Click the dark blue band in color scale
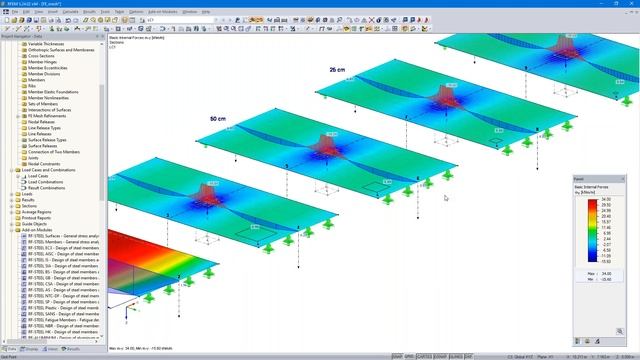 pos(592,258)
